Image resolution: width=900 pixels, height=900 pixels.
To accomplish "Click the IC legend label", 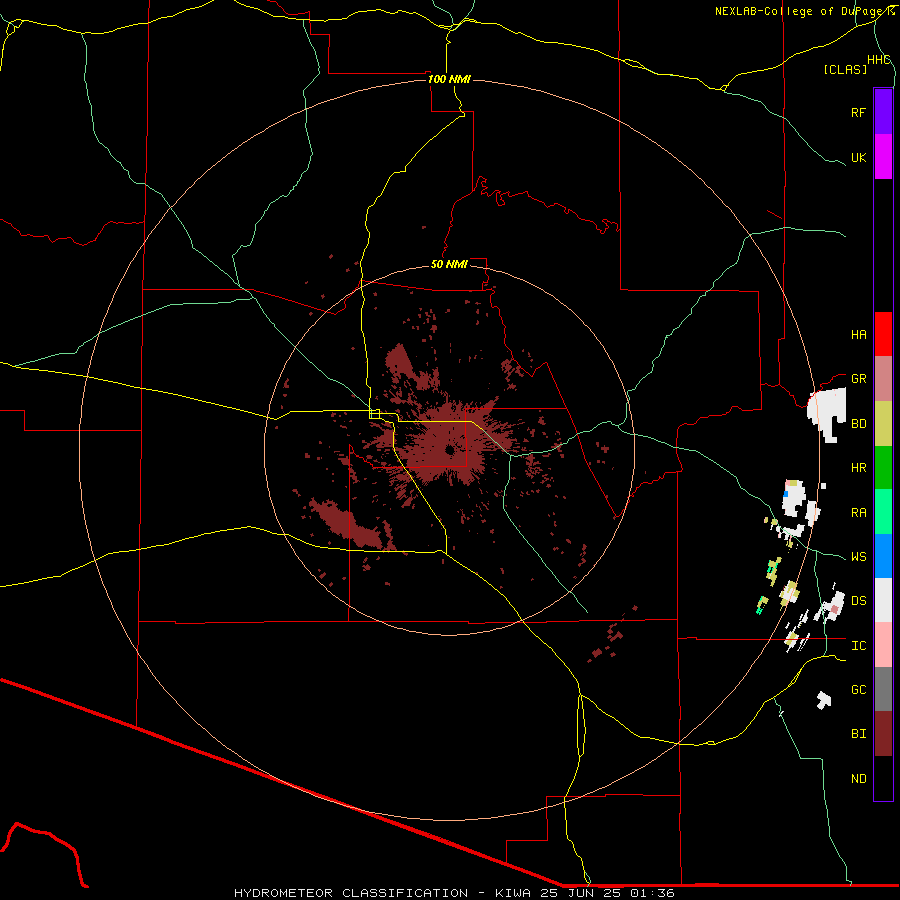I will [x=858, y=646].
